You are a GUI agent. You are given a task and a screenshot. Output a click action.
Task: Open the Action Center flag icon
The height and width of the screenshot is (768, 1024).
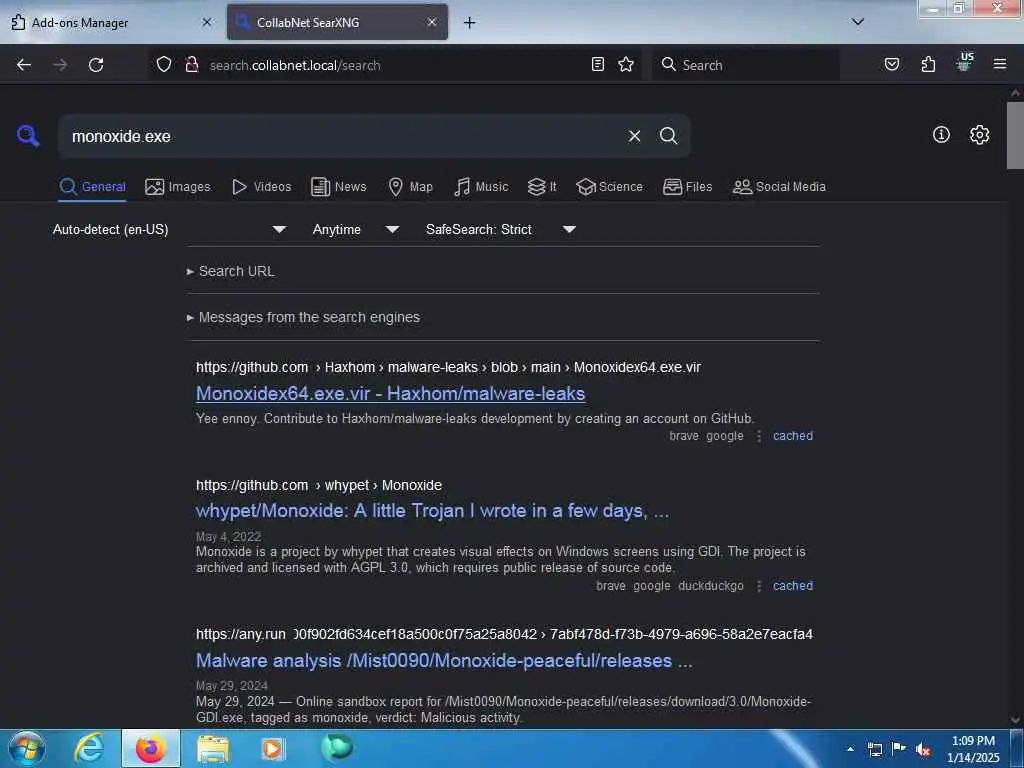(899, 748)
